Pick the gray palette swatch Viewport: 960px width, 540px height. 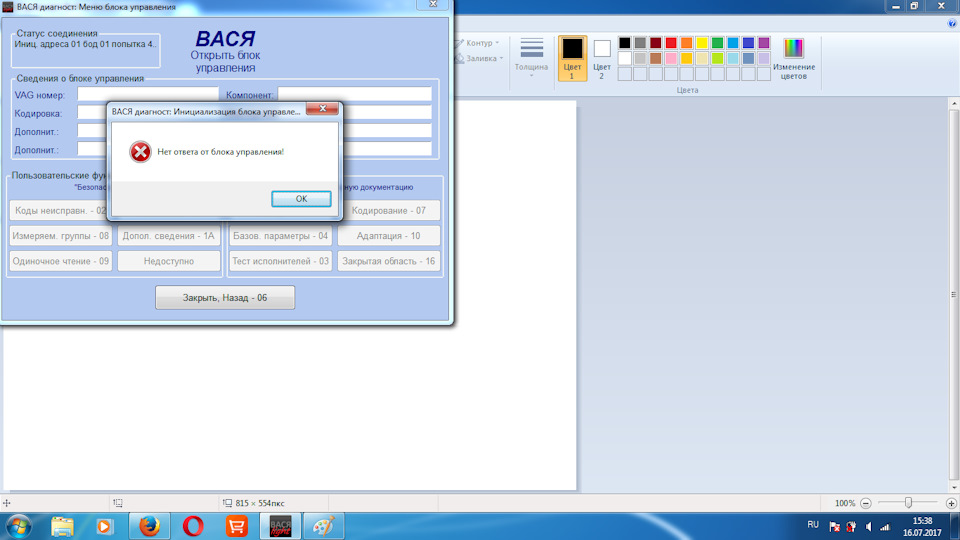click(x=640, y=43)
